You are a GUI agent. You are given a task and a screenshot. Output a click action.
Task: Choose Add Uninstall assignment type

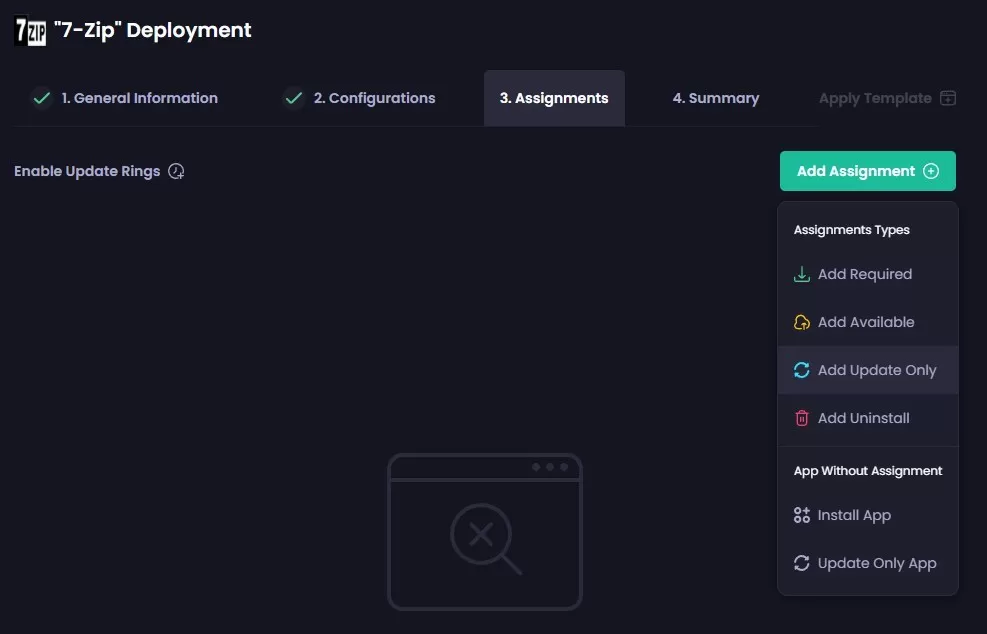pyautogui.click(x=864, y=417)
